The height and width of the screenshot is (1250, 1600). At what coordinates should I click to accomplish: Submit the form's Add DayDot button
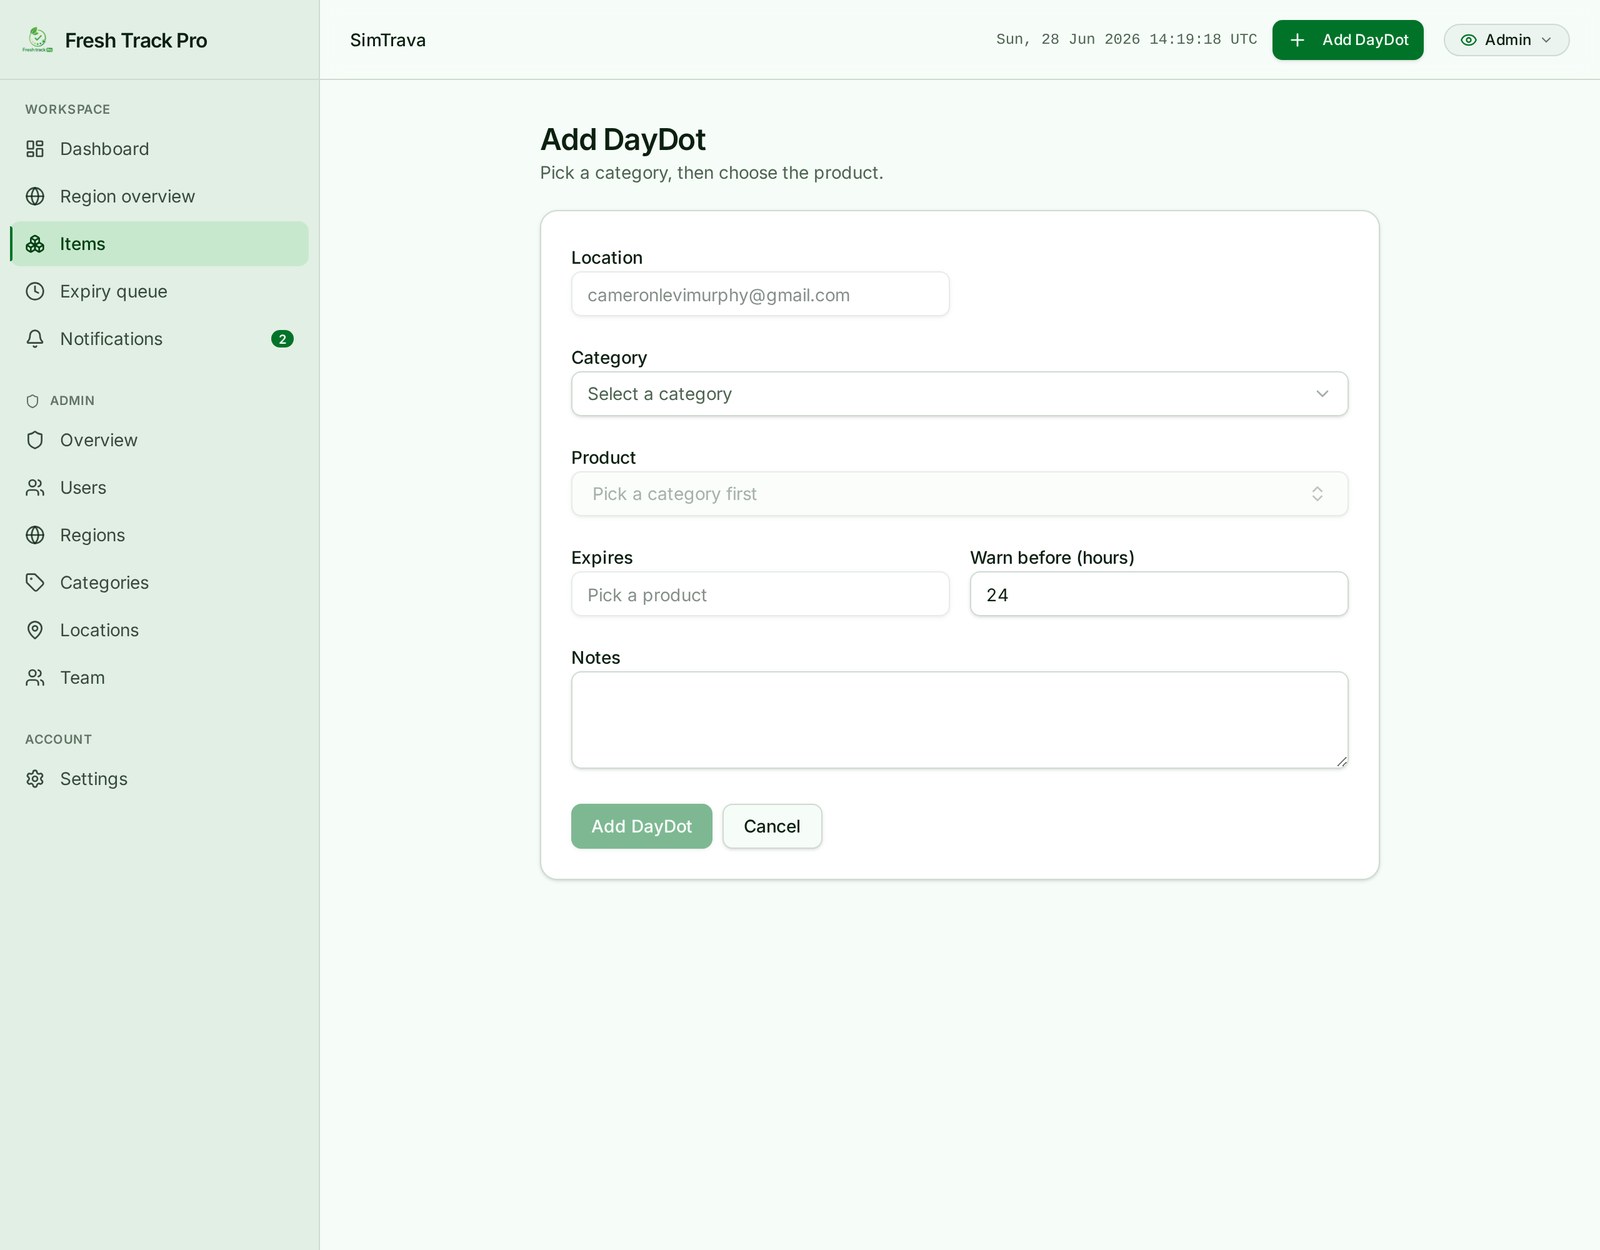(x=641, y=826)
